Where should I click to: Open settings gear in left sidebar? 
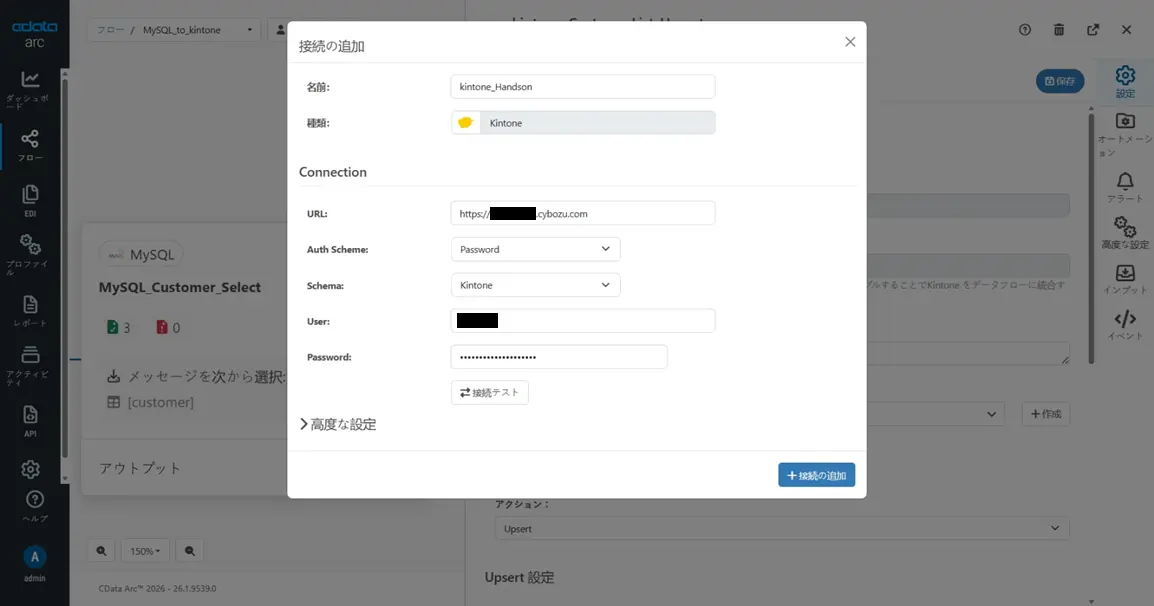tap(30, 469)
